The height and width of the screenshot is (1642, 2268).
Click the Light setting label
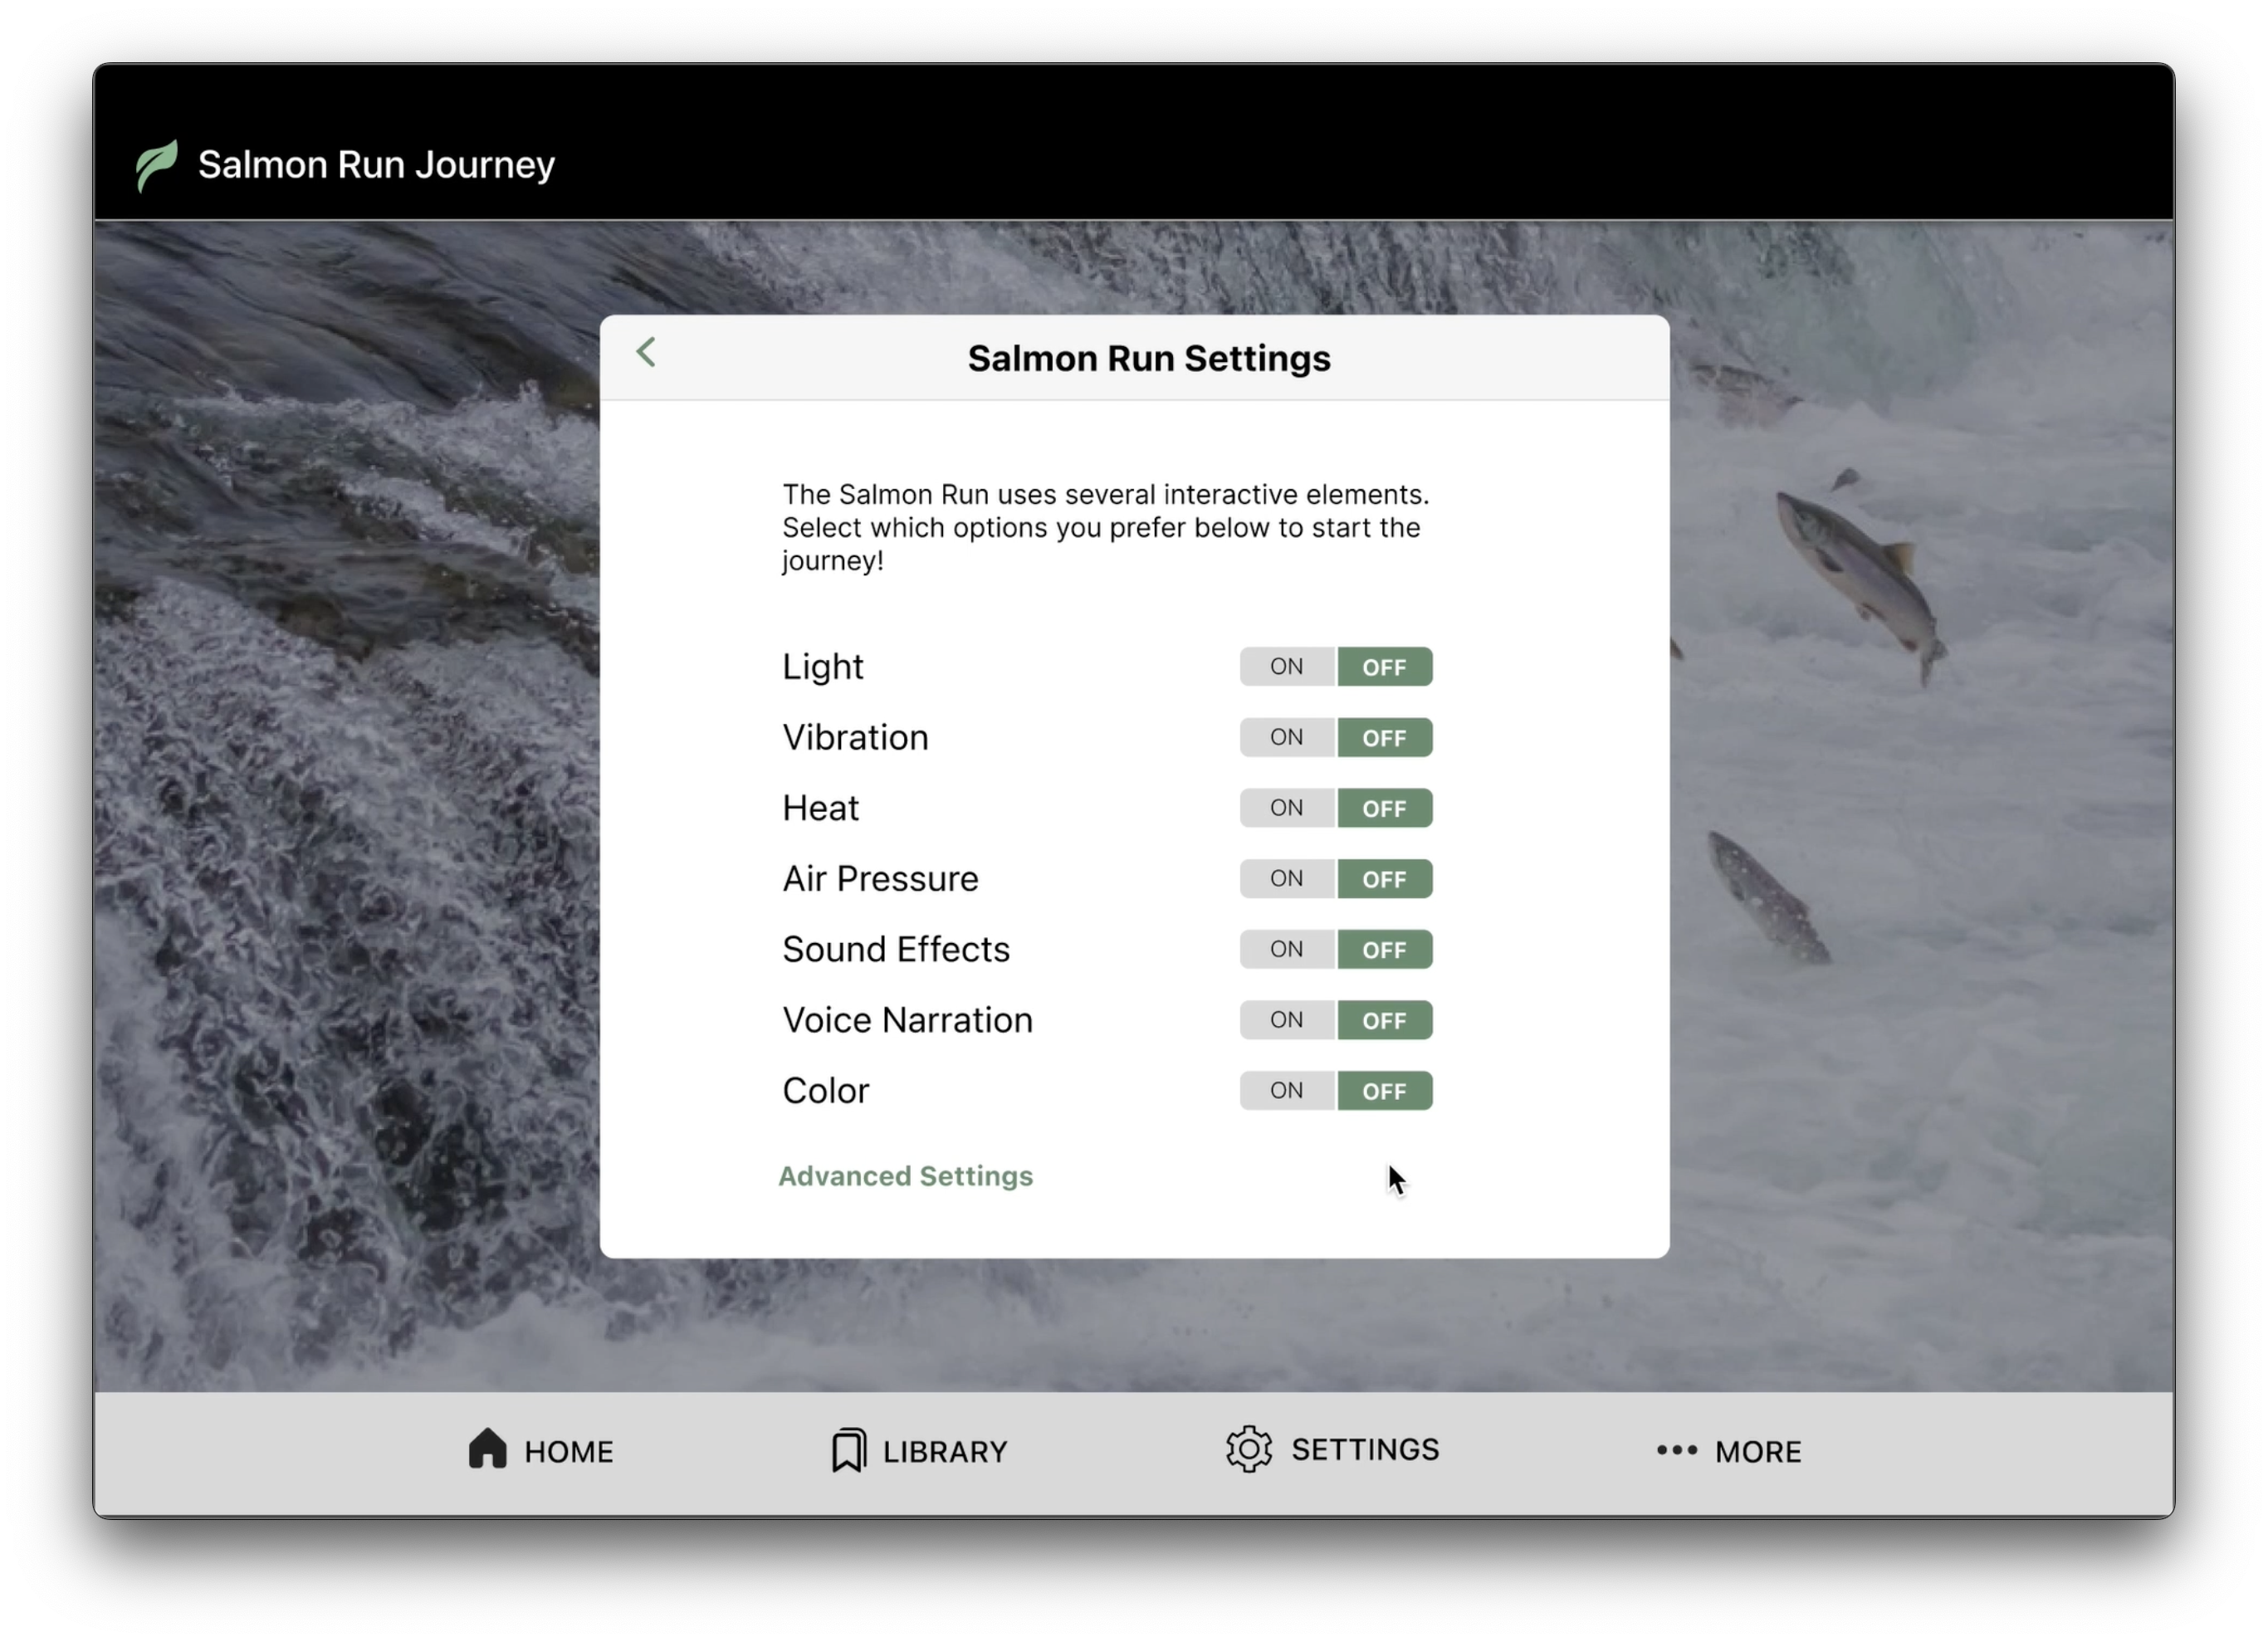click(x=823, y=667)
